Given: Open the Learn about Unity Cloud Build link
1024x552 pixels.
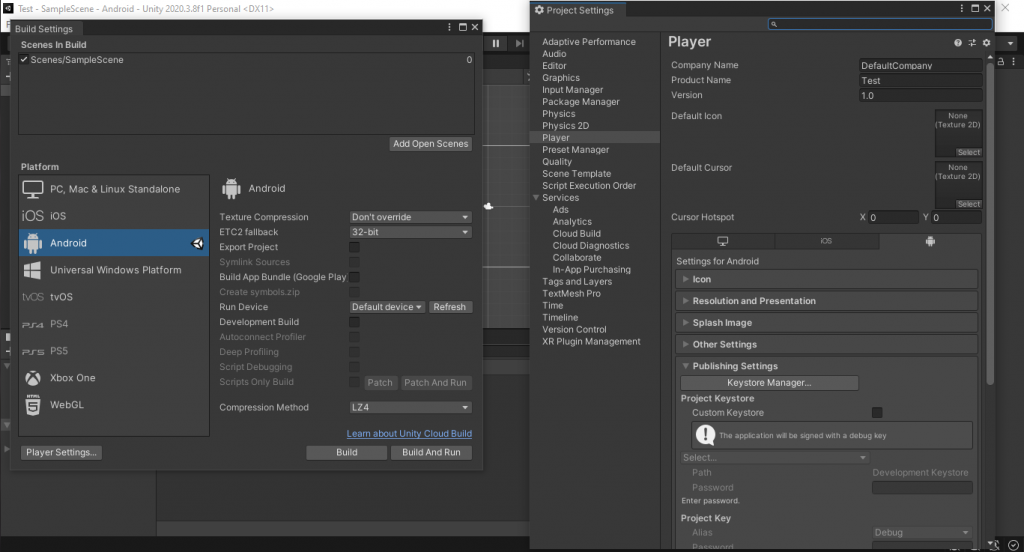Looking at the screenshot, I should pyautogui.click(x=409, y=434).
